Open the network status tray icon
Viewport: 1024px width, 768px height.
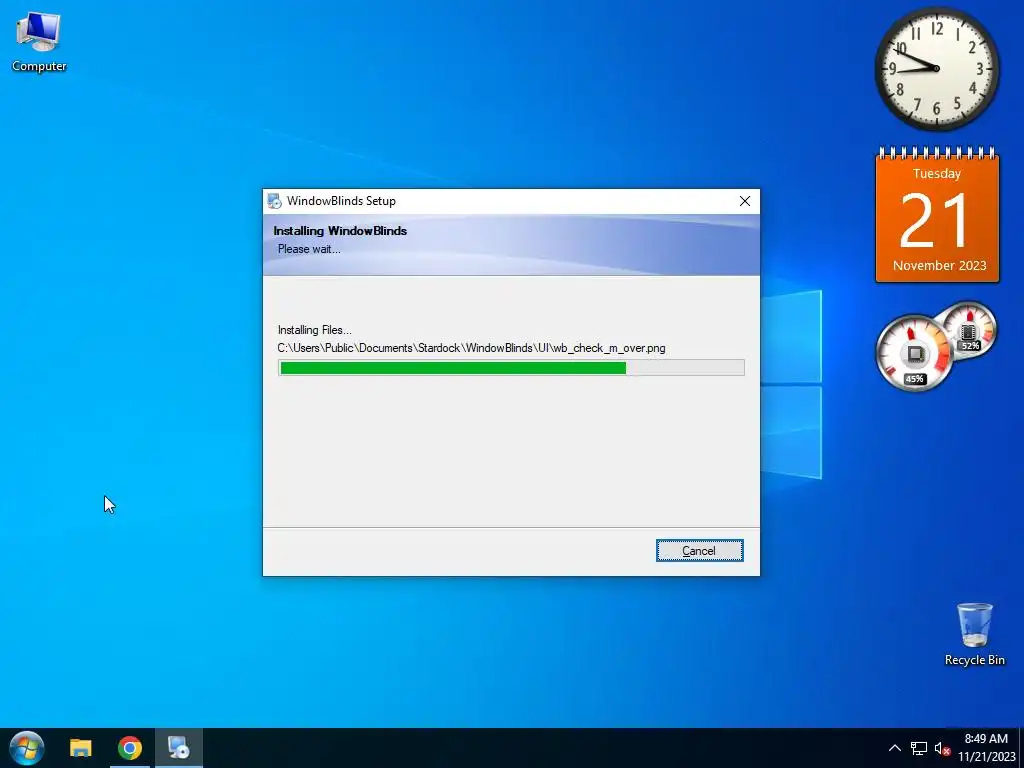point(919,748)
